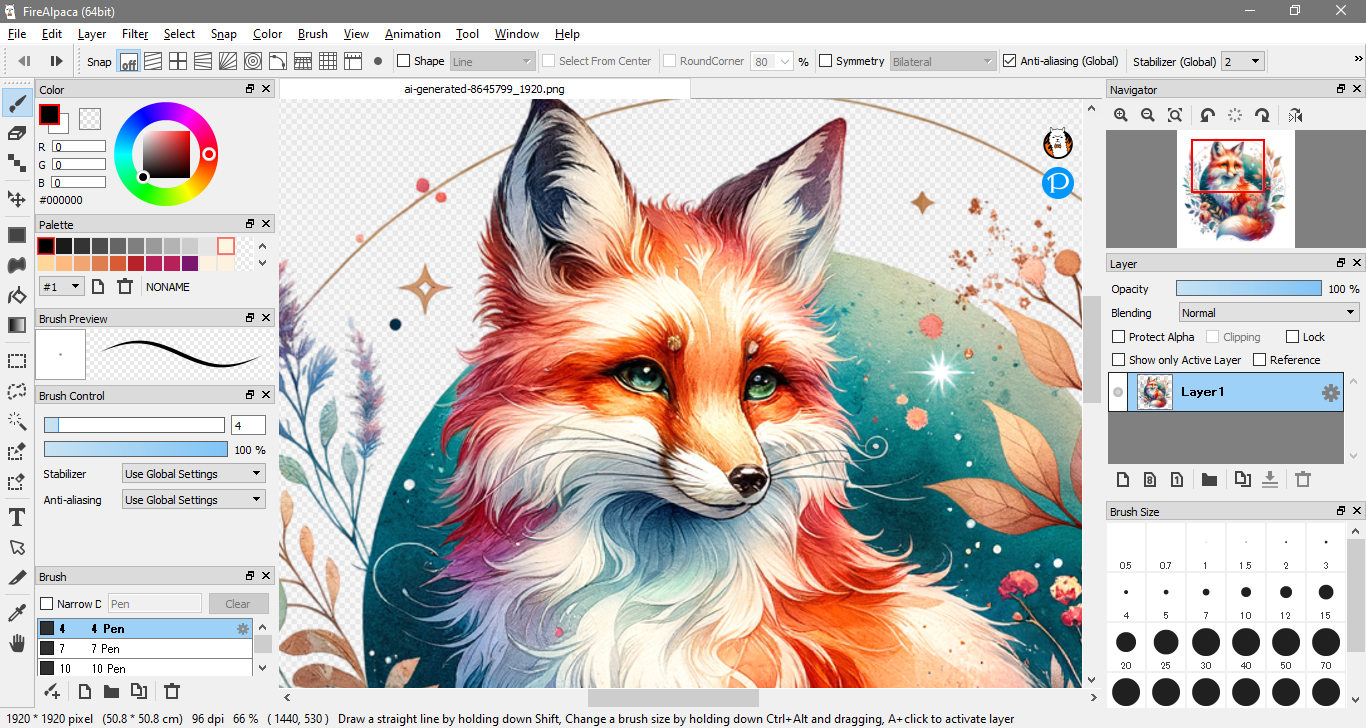This screenshot has height=728, width=1366.
Task: Select the Hand tool
Action: (17, 643)
